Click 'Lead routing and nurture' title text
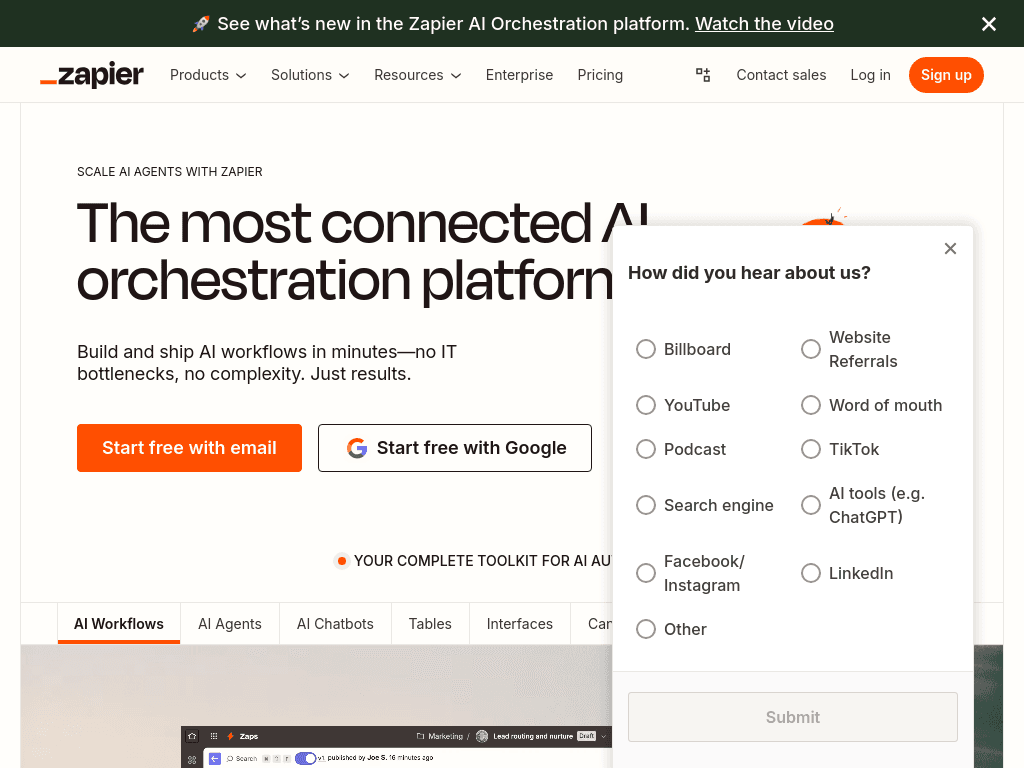Viewport: 1024px width, 768px height. 533,736
